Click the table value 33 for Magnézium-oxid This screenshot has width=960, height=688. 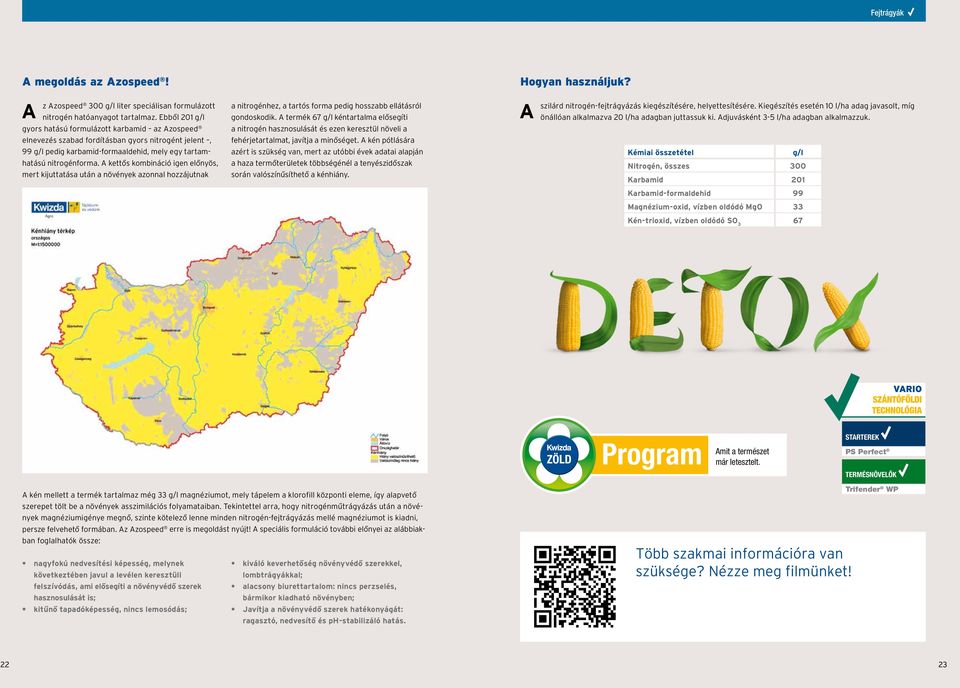pos(797,207)
